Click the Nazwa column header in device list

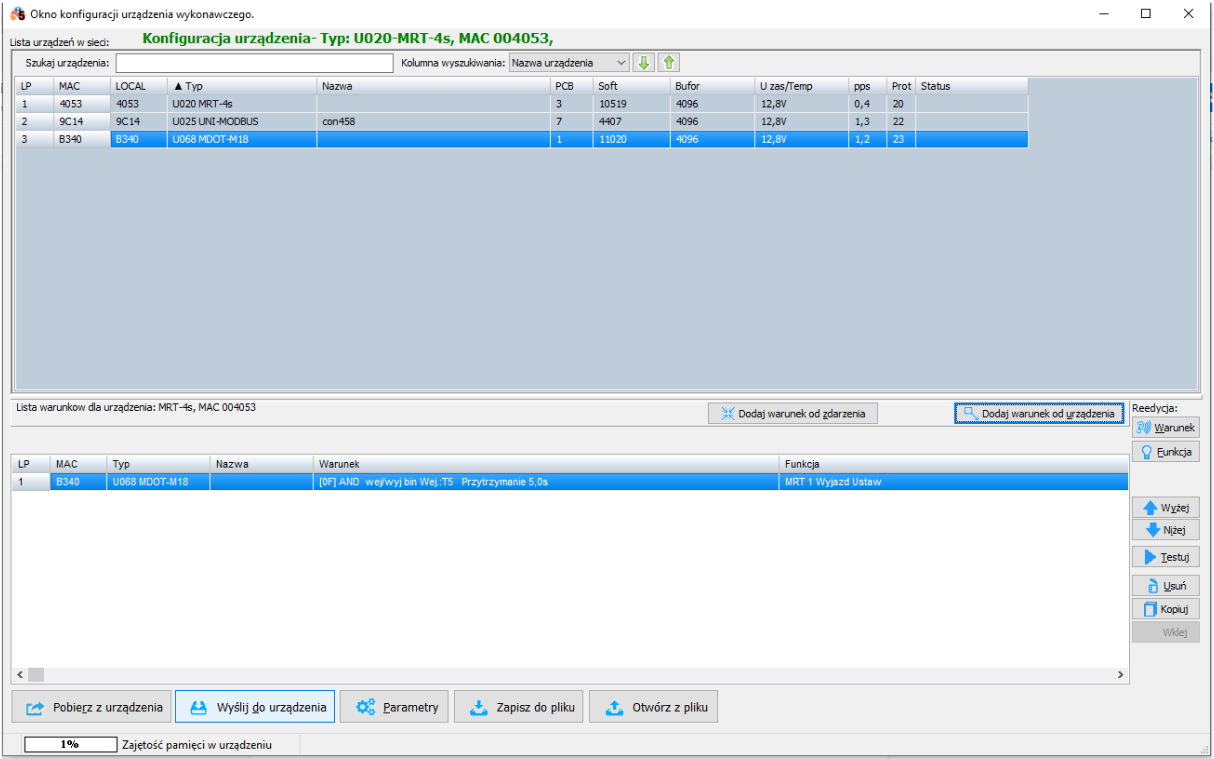click(x=433, y=86)
